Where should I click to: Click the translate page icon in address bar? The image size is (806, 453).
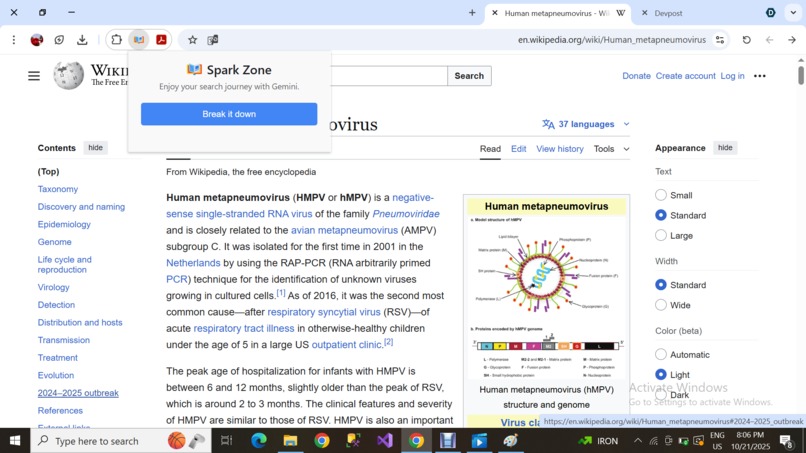point(212,40)
